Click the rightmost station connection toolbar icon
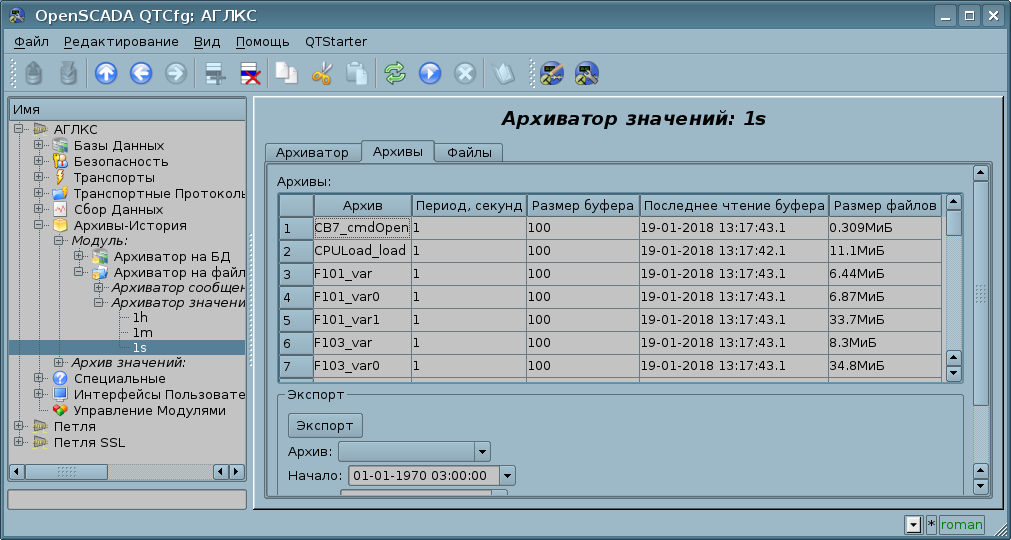1011x540 pixels. pos(587,73)
